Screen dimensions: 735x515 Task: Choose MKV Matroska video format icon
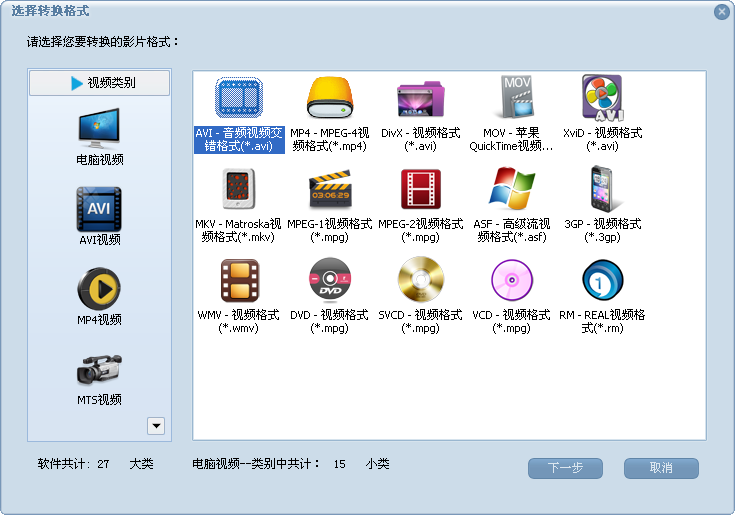tap(239, 189)
